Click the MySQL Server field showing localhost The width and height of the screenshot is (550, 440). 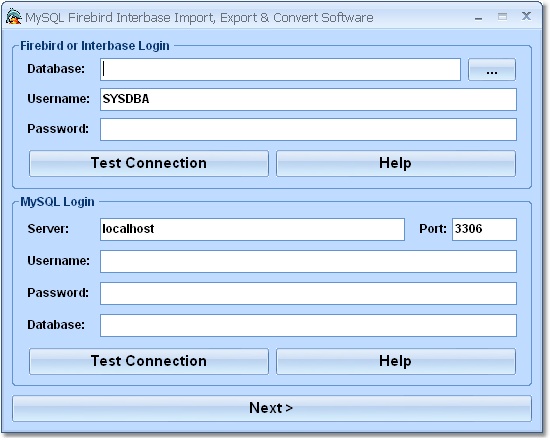252,229
